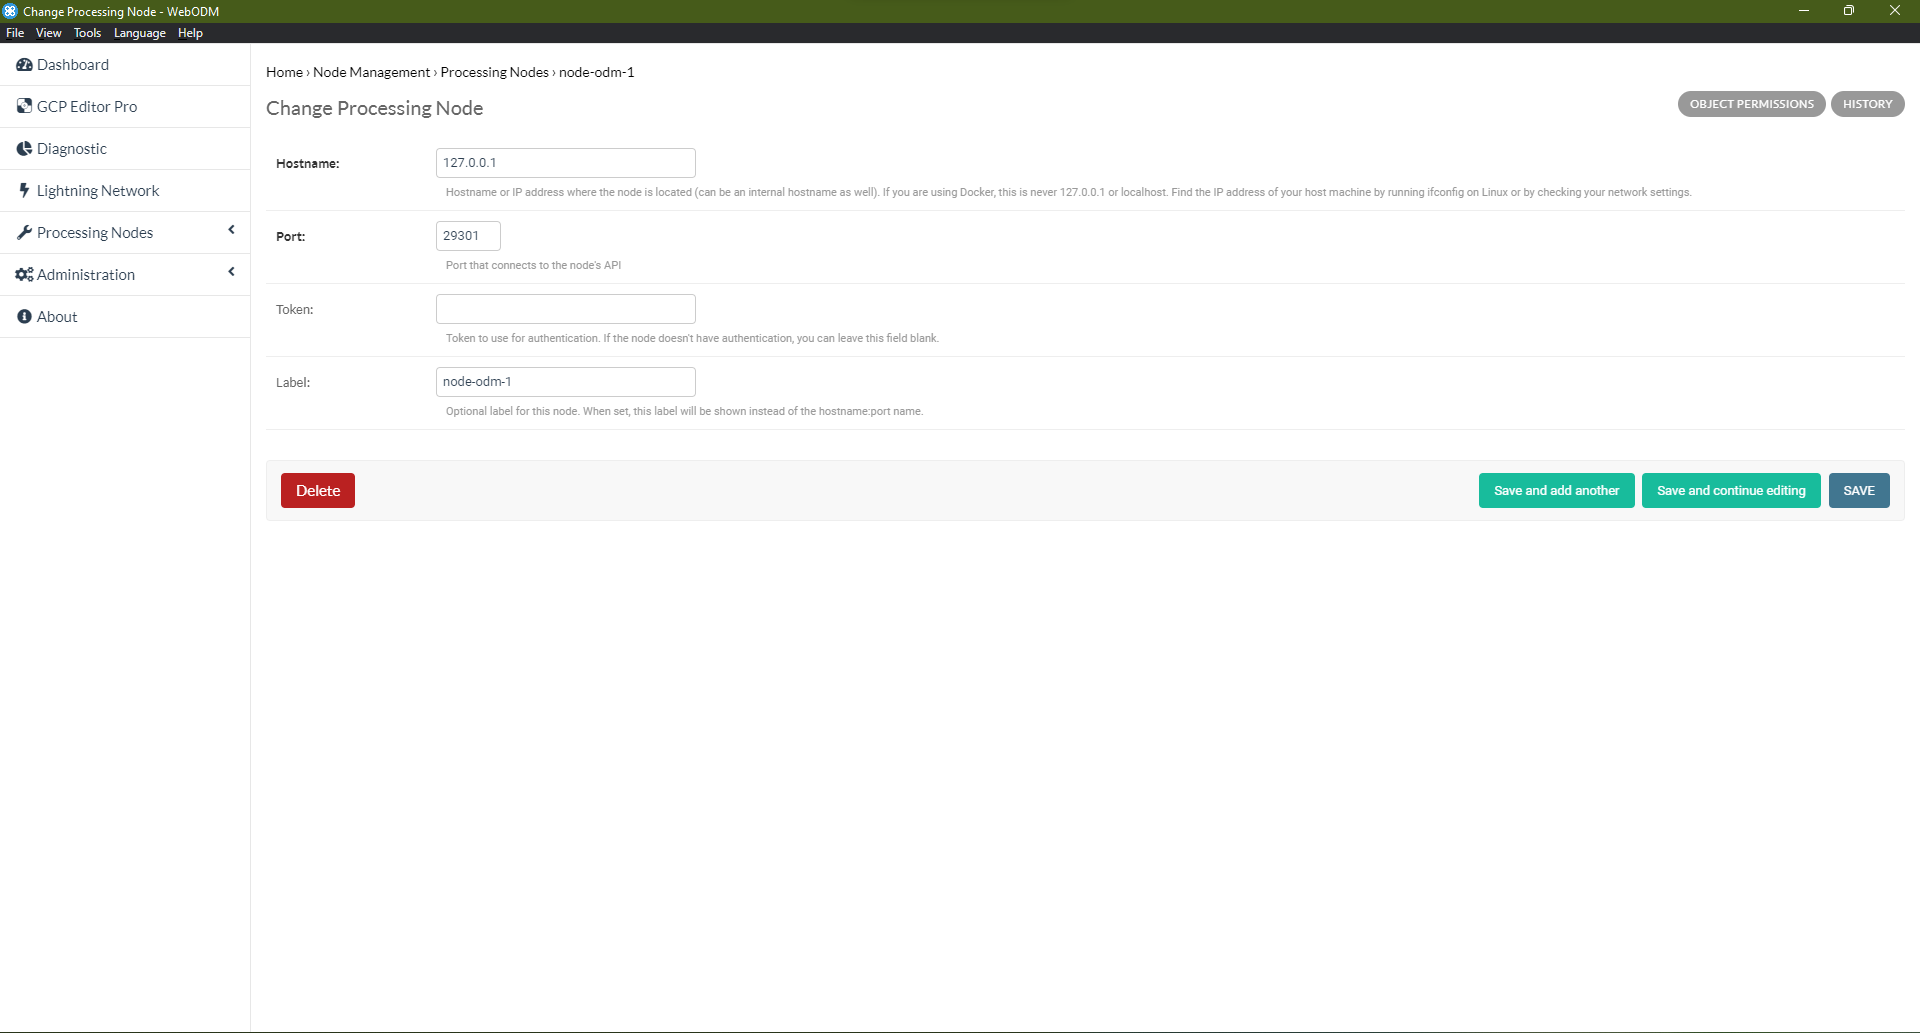Click the WebODM logo in title bar
Viewport: 1920px width, 1033px height.
pos(10,11)
